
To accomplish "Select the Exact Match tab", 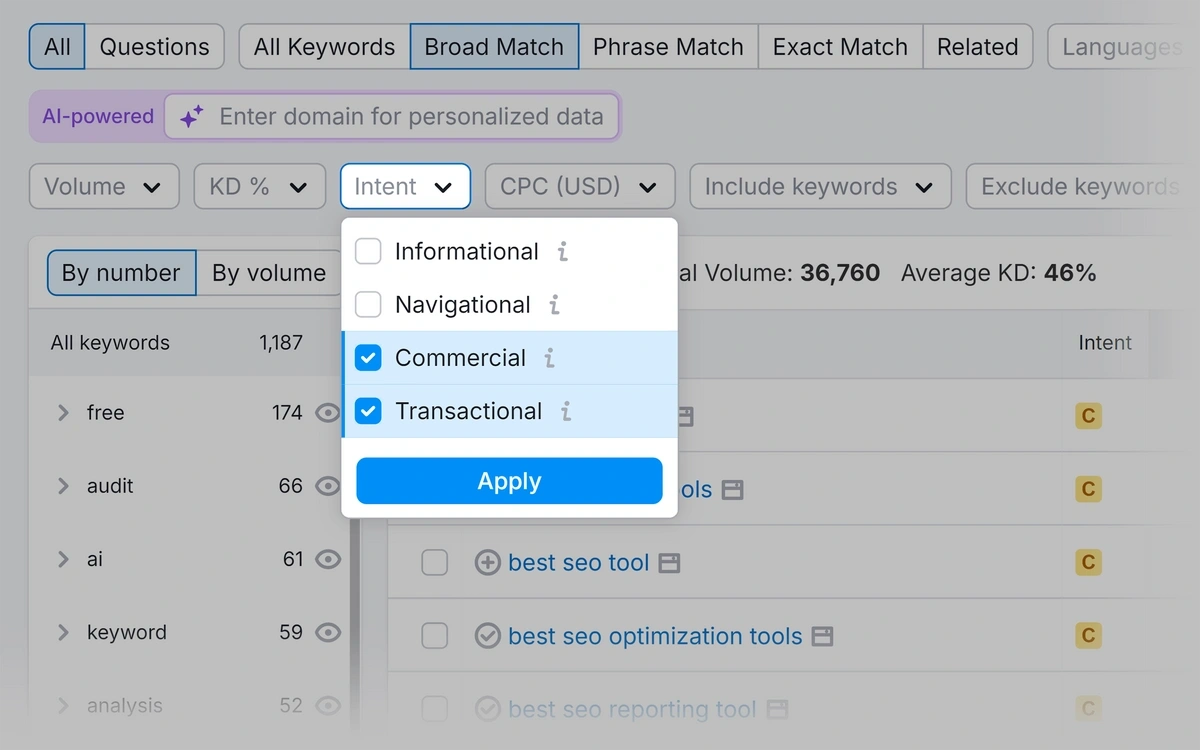I will point(840,47).
